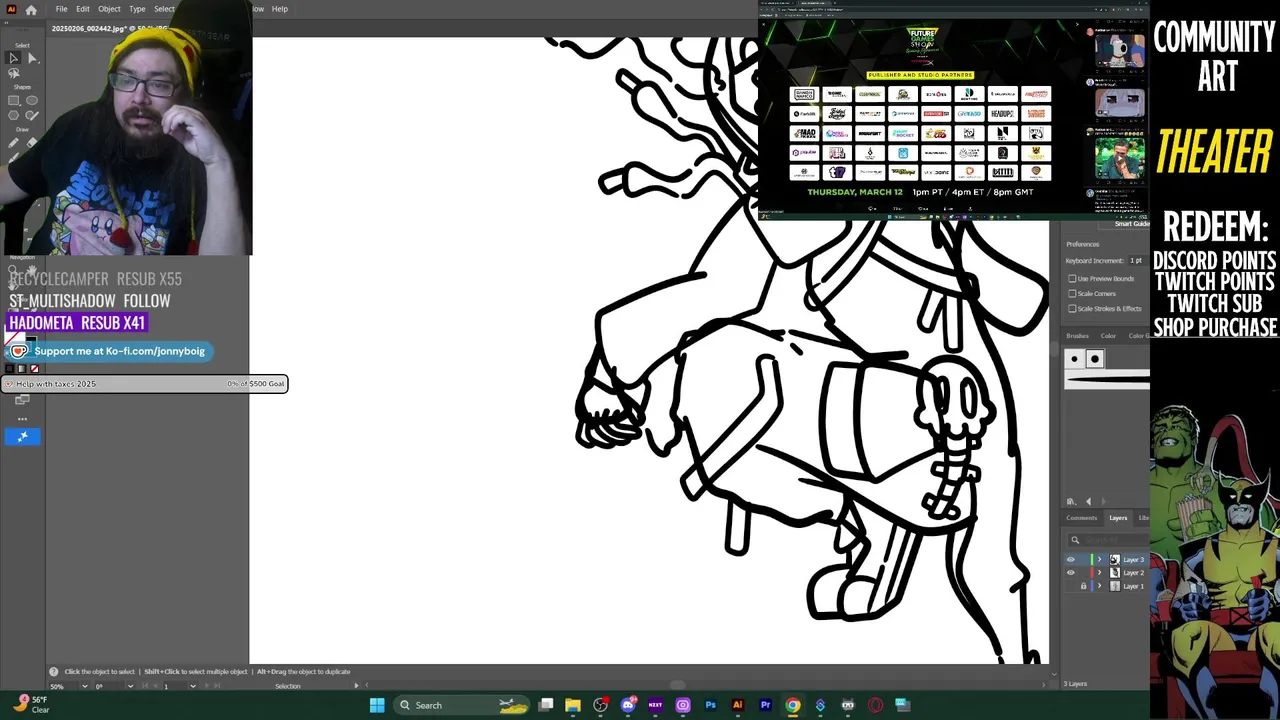Screen dimensions: 1280x720
Task: Select the Direct Selection tool
Action: 32,58
